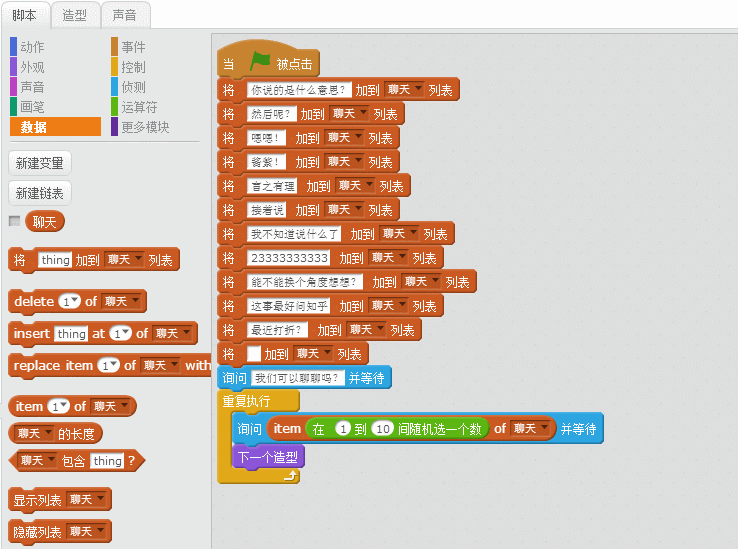The width and height of the screenshot is (738, 549).
Task: Open list dropdown in replace item block
Action: (x=160, y=365)
